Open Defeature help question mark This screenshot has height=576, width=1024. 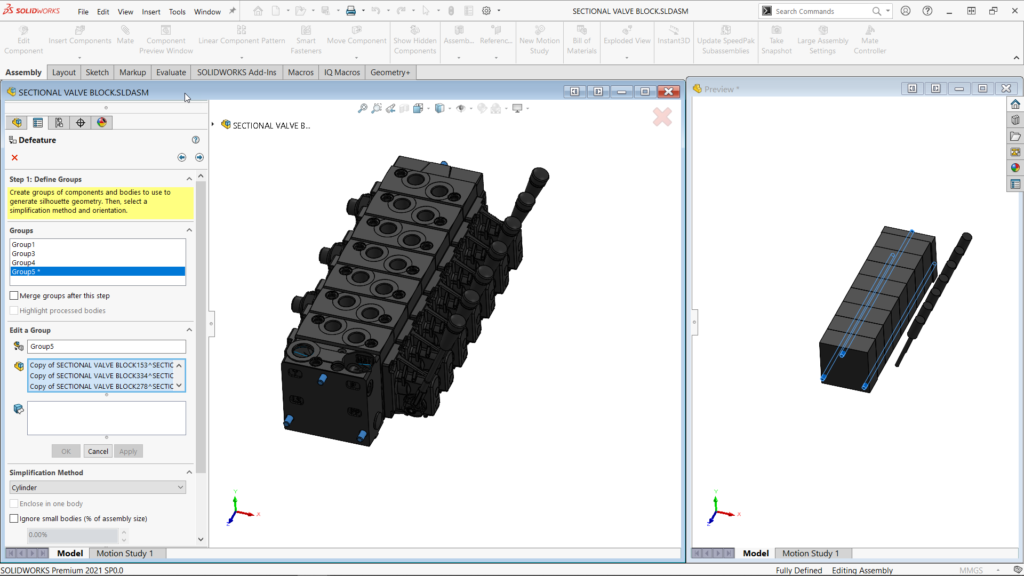tap(195, 140)
